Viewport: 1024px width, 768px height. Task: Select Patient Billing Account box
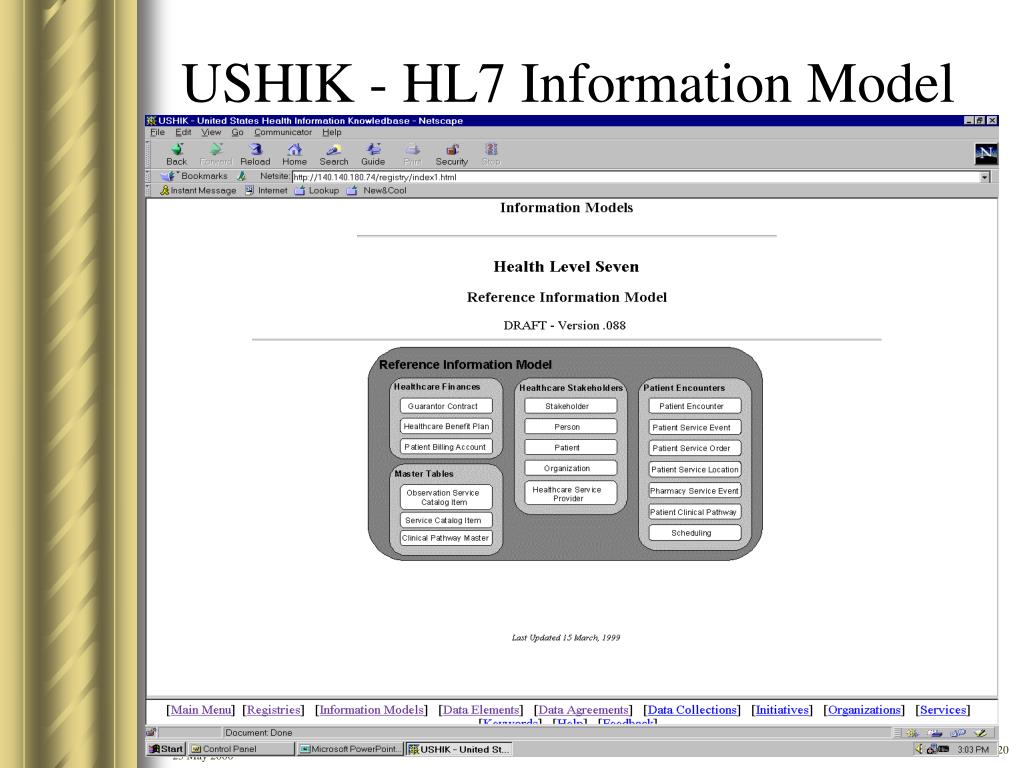[446, 447]
